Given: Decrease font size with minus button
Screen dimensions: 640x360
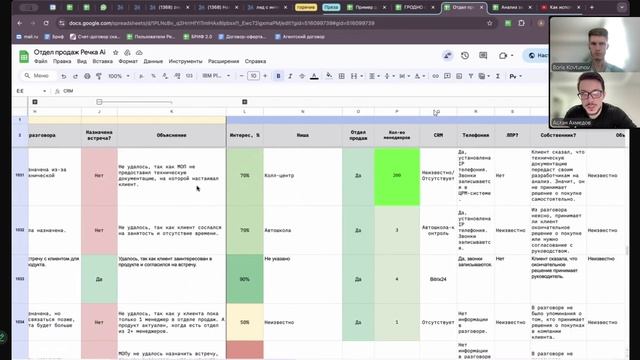Looking at the screenshot, I should (242, 76).
